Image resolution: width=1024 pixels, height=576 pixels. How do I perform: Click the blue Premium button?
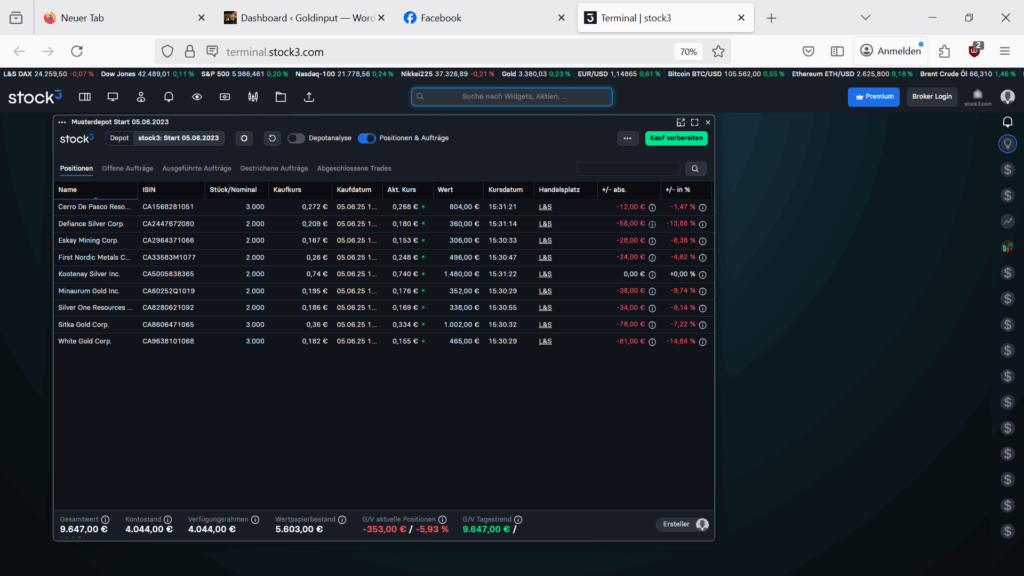click(x=873, y=97)
